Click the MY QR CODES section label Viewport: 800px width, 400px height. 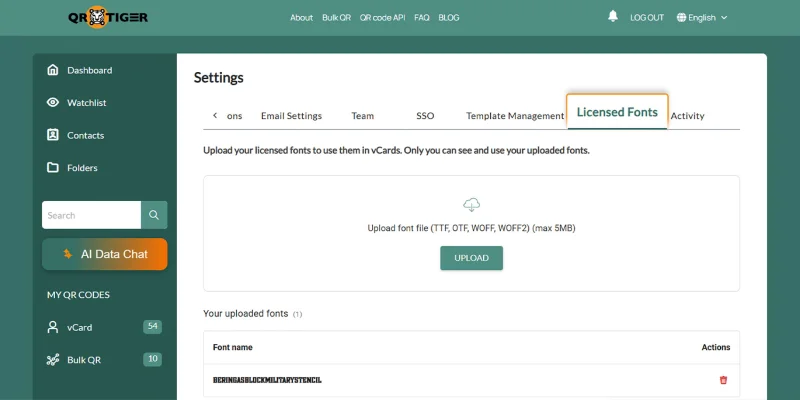78,295
